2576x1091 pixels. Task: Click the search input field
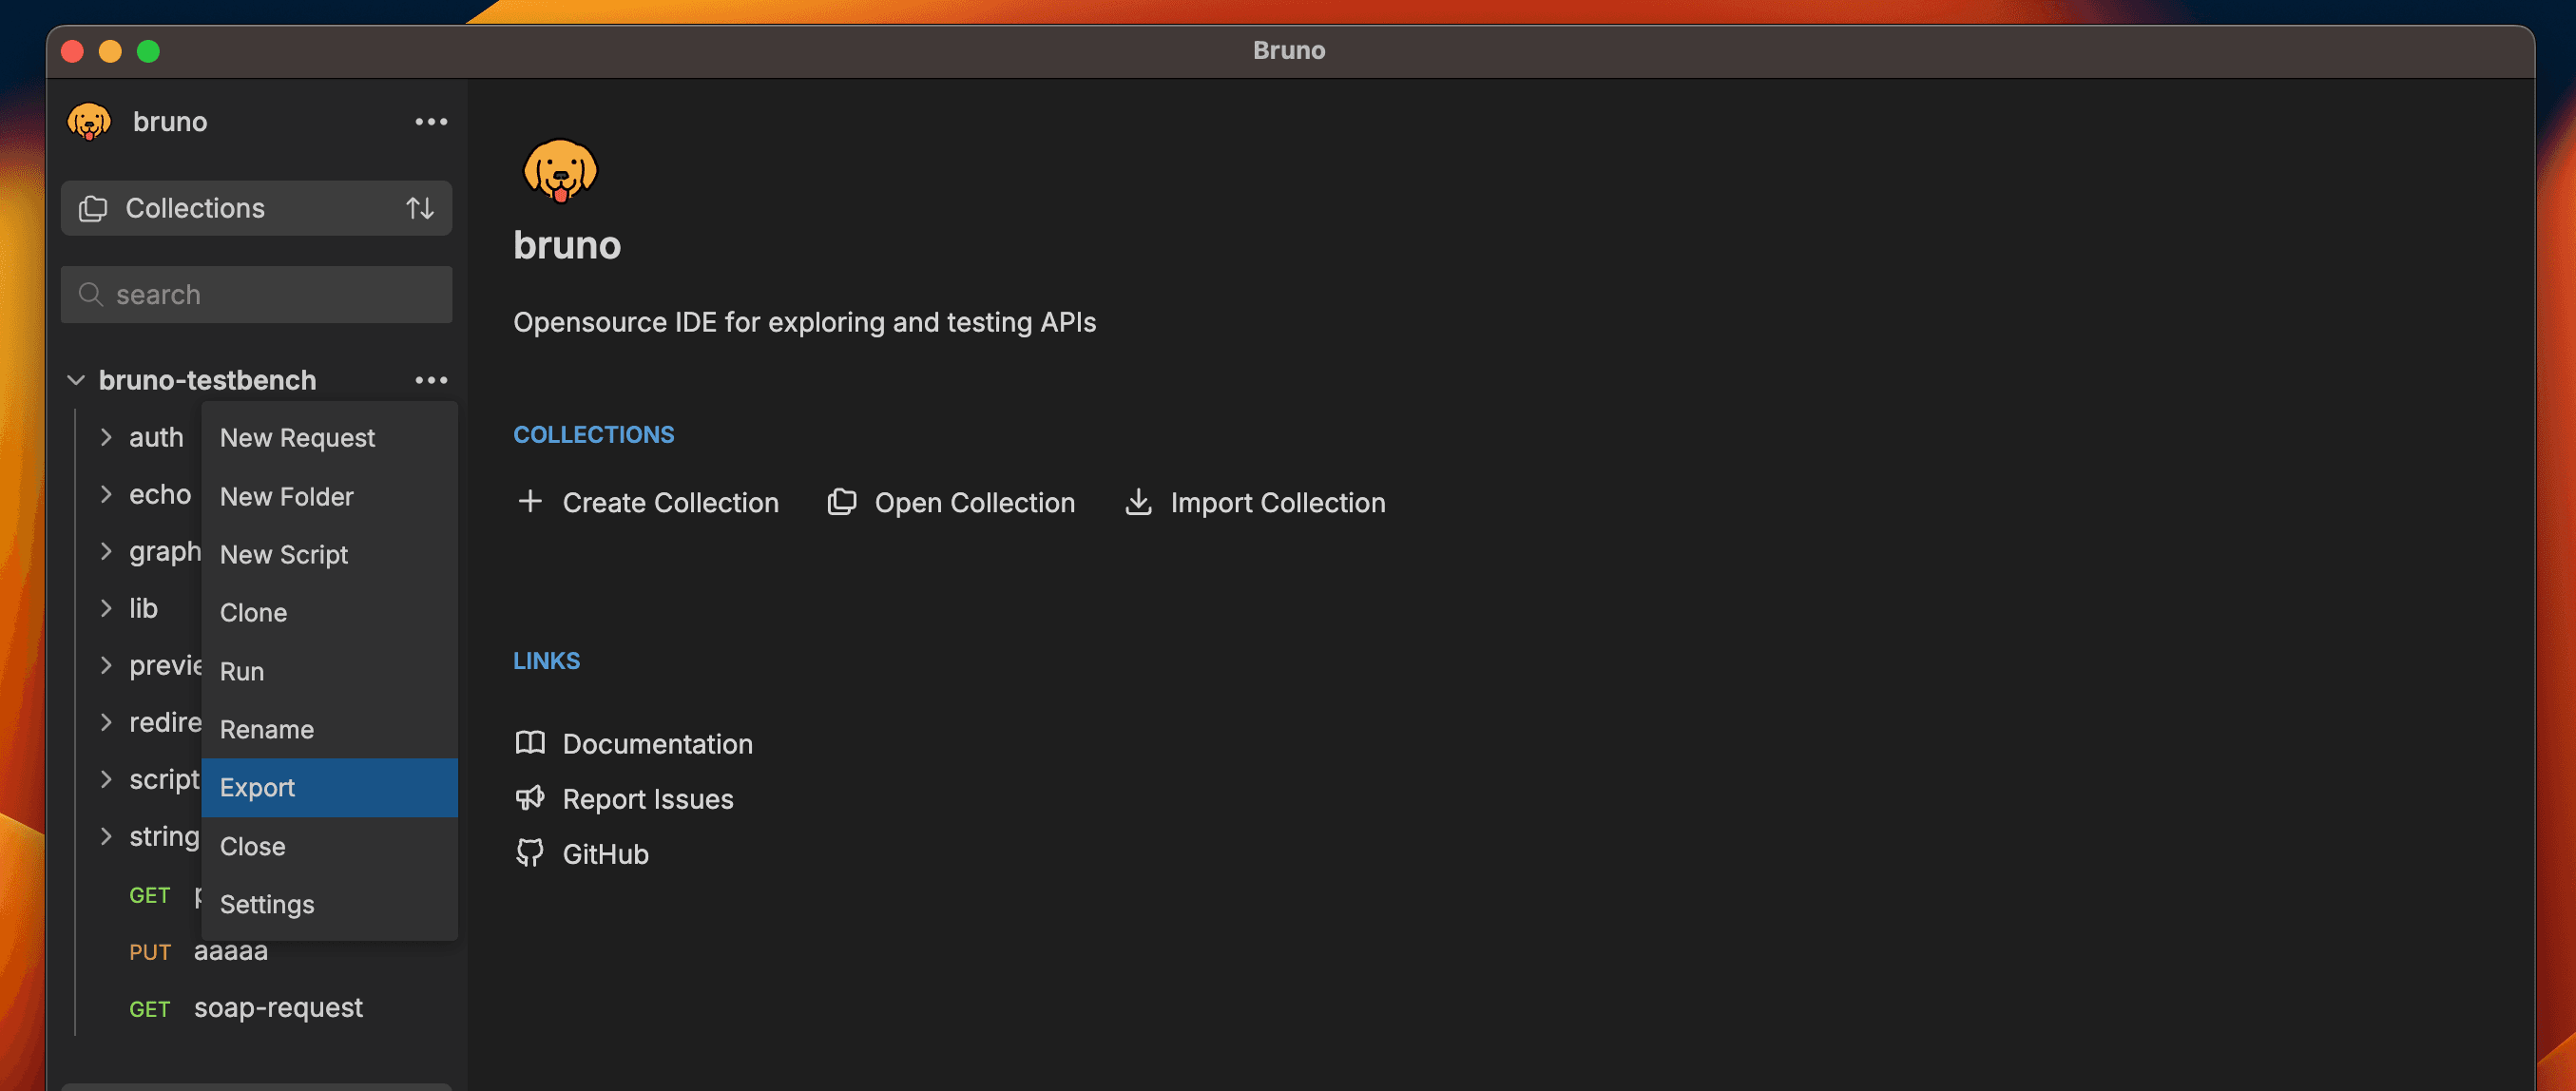pyautogui.click(x=257, y=294)
